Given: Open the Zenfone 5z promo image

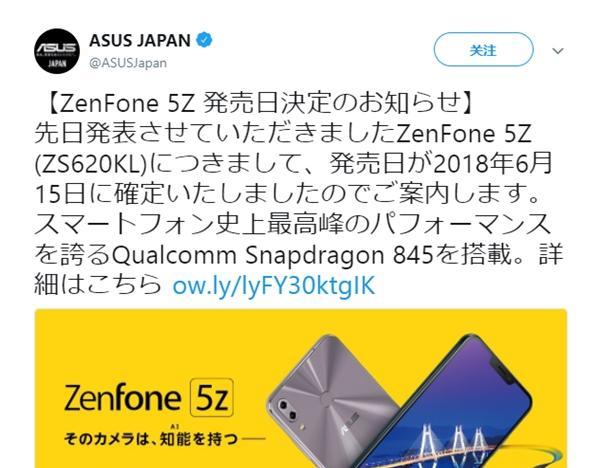Looking at the screenshot, I should tap(300, 388).
